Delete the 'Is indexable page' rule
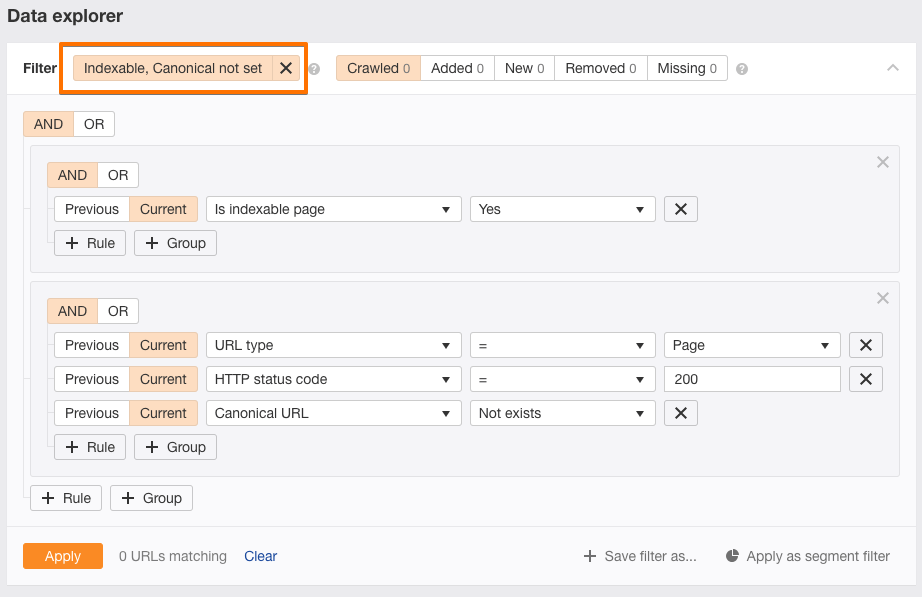 click(681, 209)
